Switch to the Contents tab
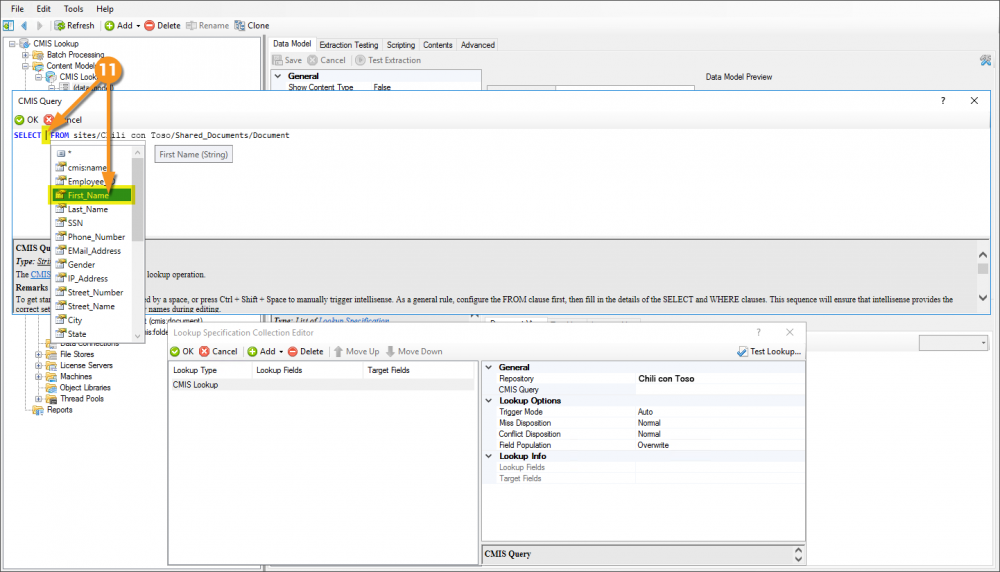Image resolution: width=1000 pixels, height=572 pixels. coord(438,45)
